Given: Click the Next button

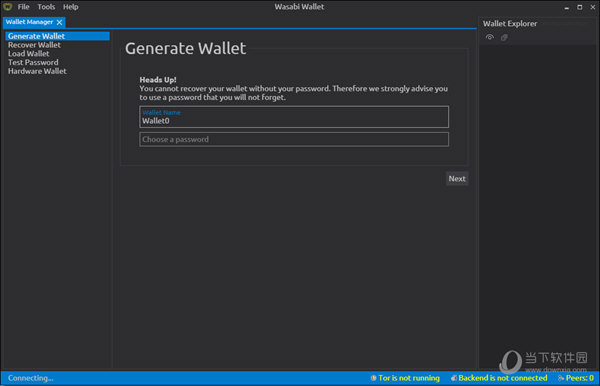Looking at the screenshot, I should 457,179.
